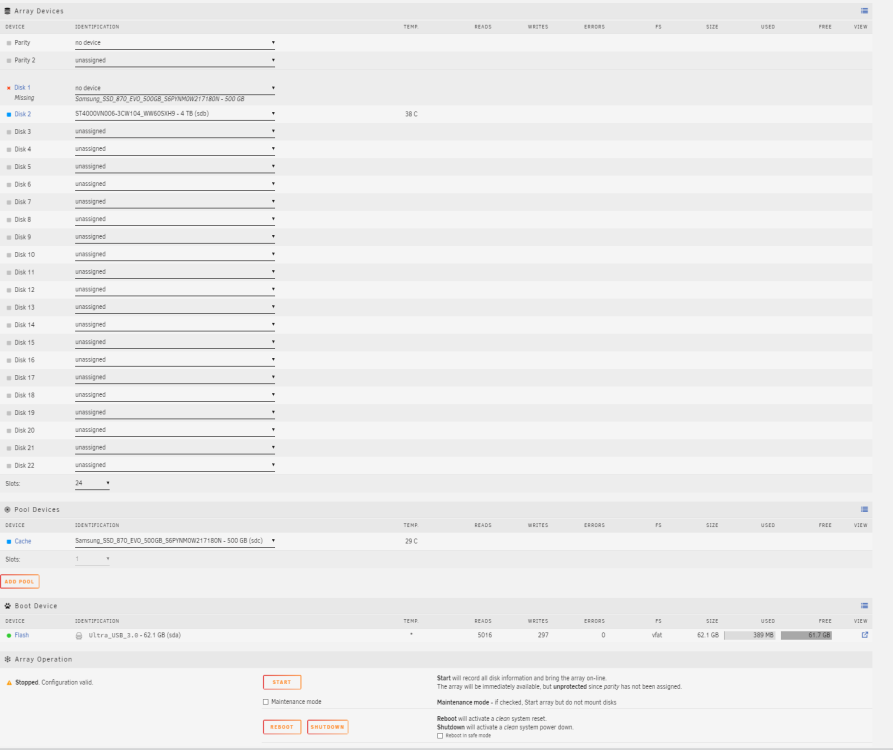Click the Pool Devices header icon

[7, 510]
